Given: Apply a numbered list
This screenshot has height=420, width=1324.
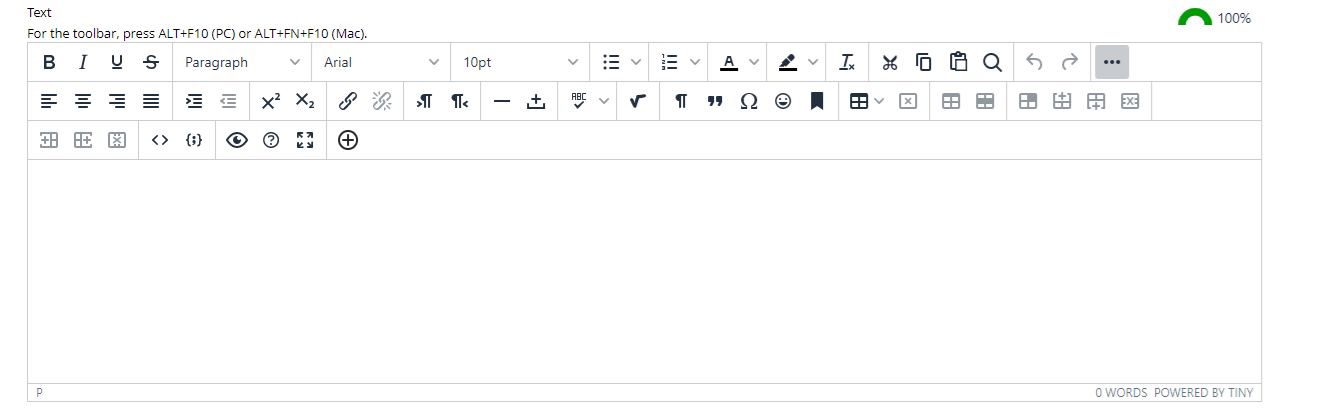Looking at the screenshot, I should pyautogui.click(x=671, y=62).
